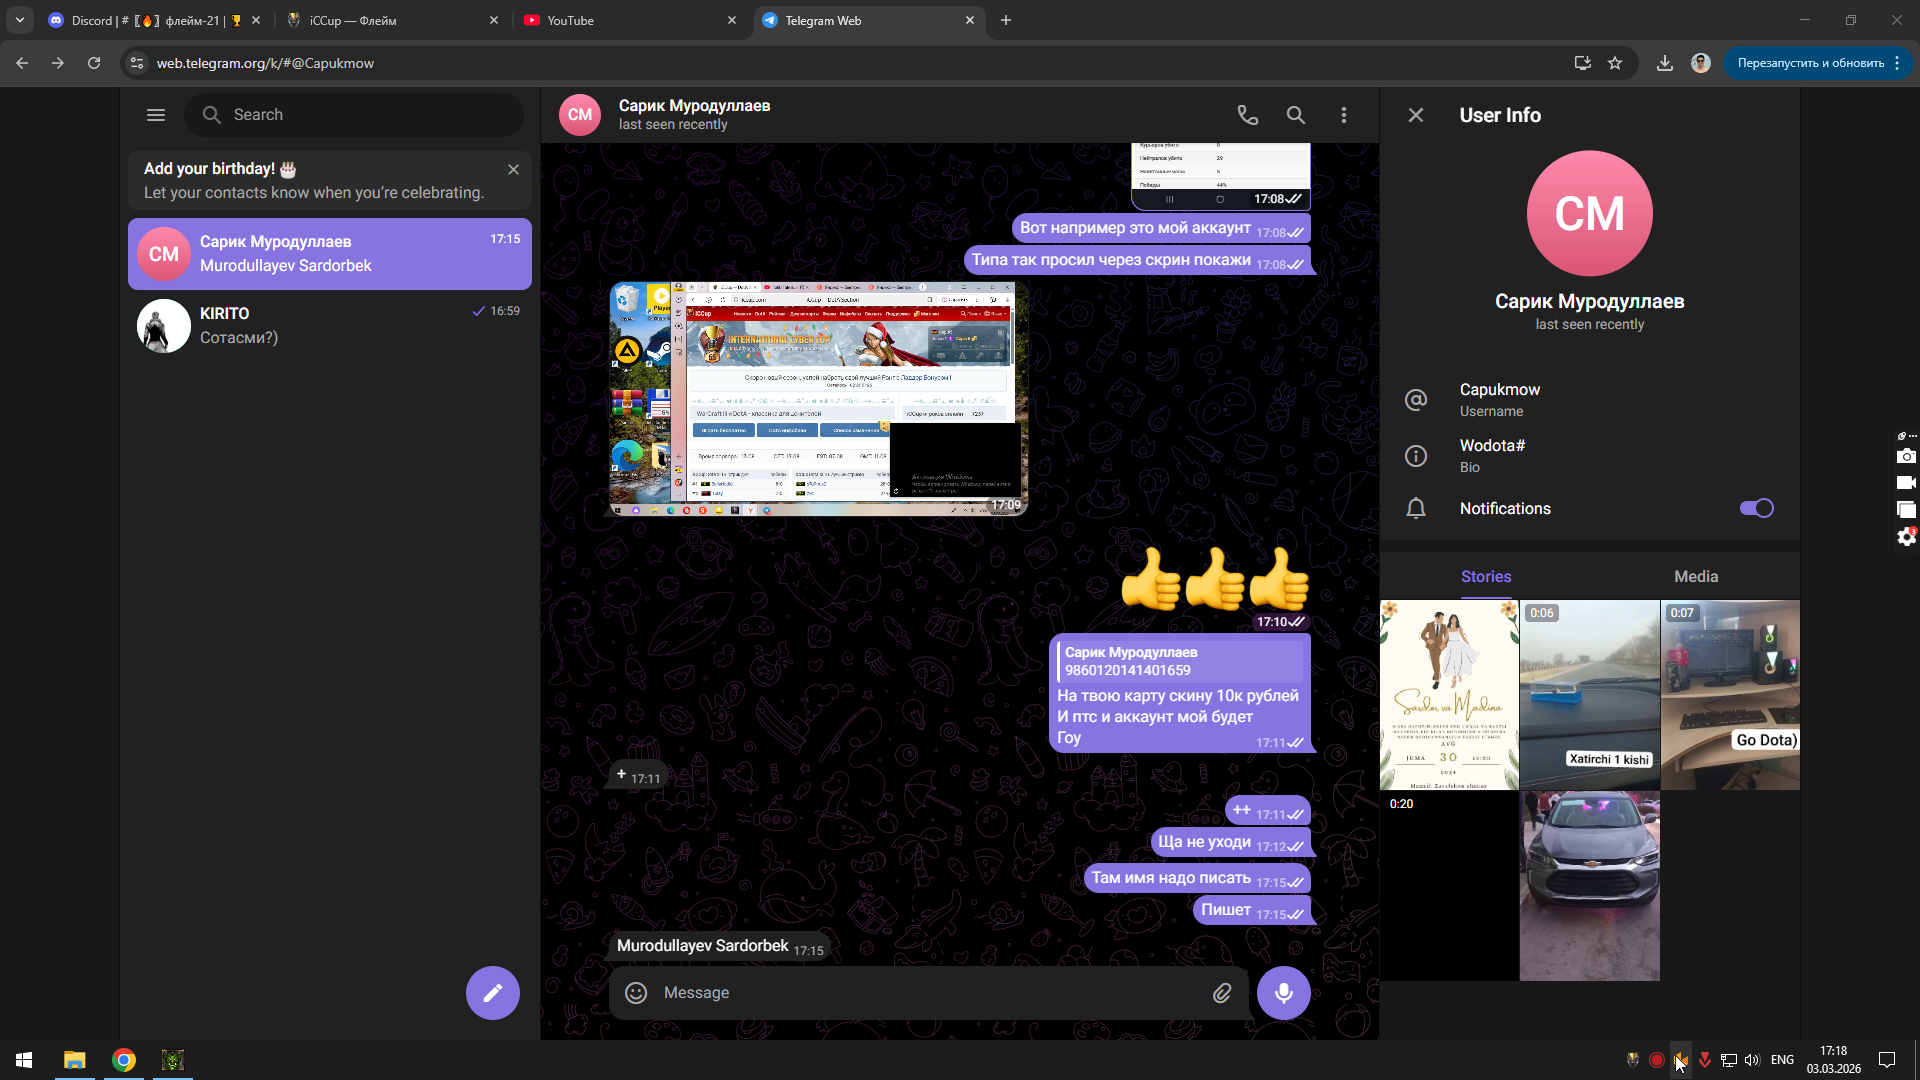
Task: Select the Stories tab
Action: tap(1485, 577)
